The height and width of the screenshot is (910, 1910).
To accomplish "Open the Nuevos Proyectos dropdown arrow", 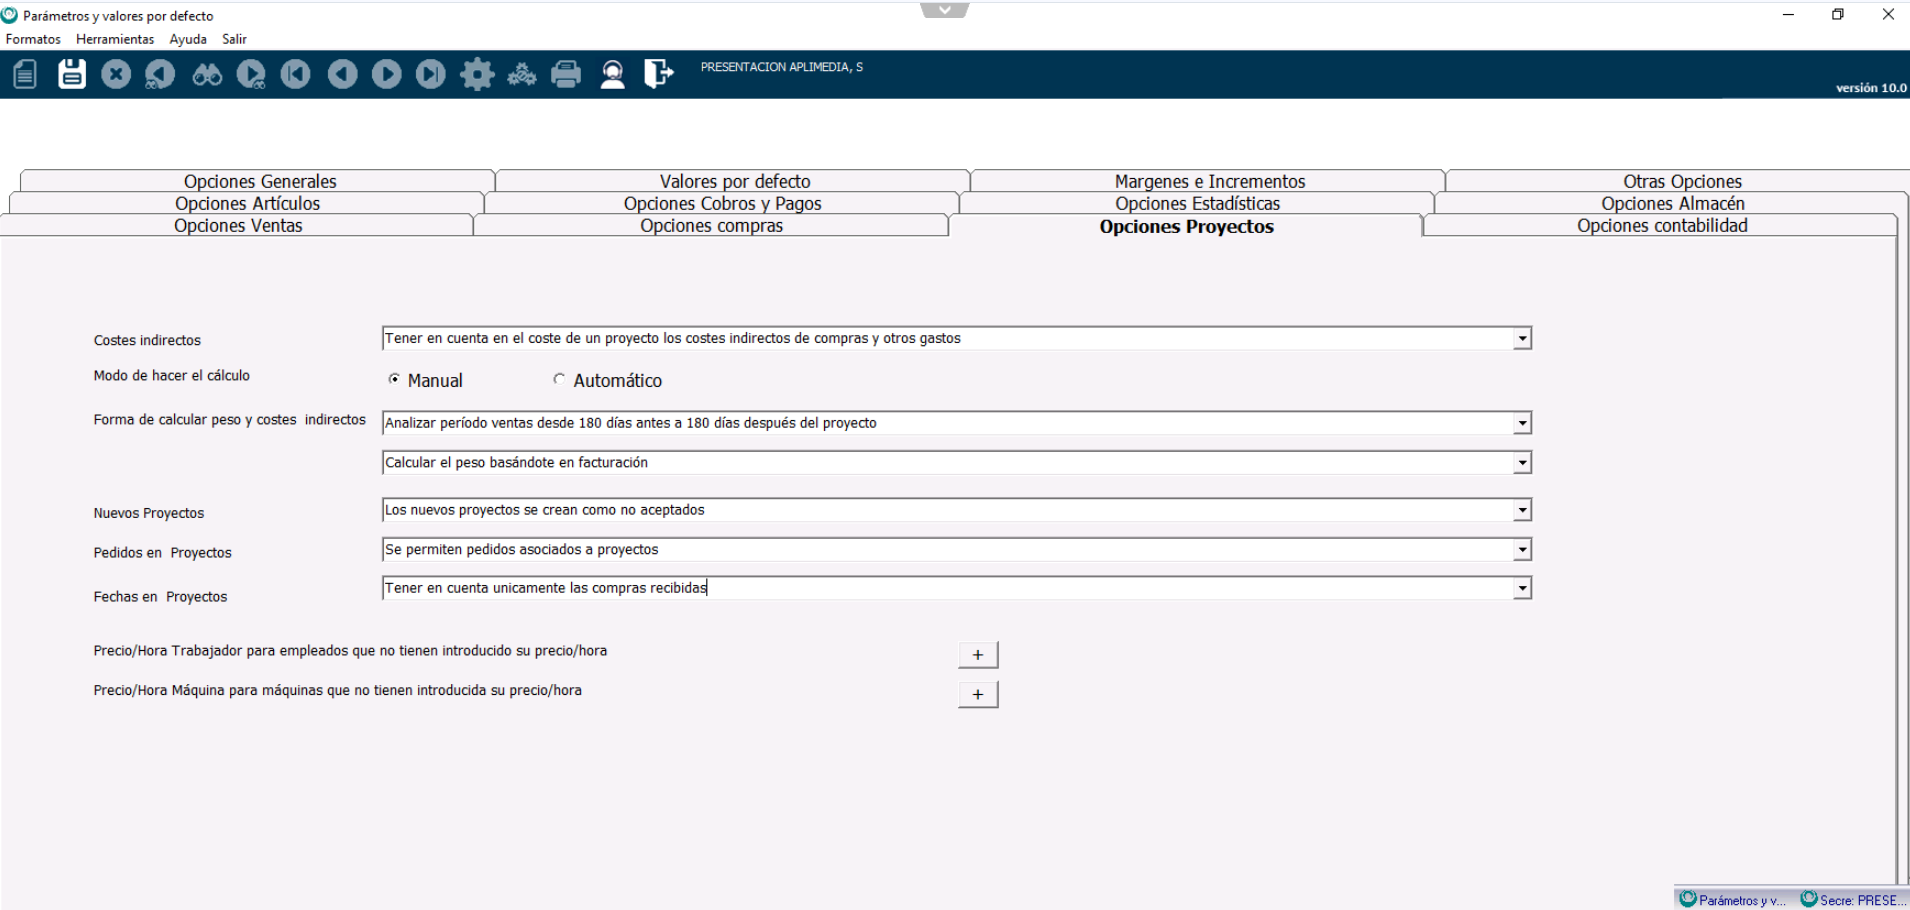I will point(1521,511).
